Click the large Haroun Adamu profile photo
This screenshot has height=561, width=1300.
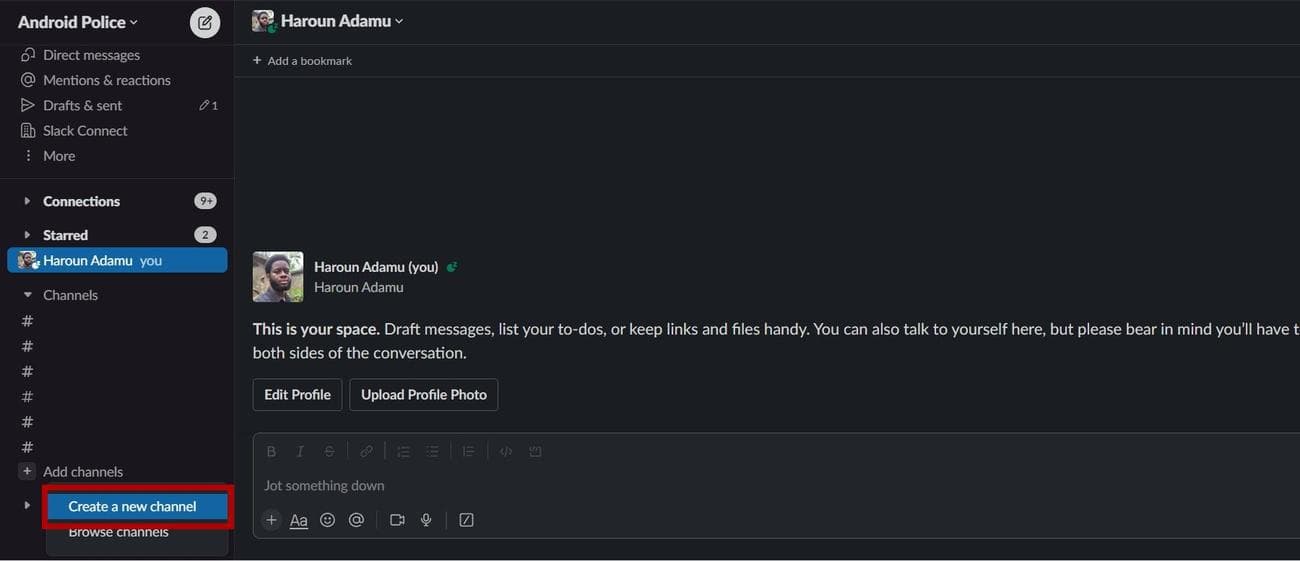277,277
